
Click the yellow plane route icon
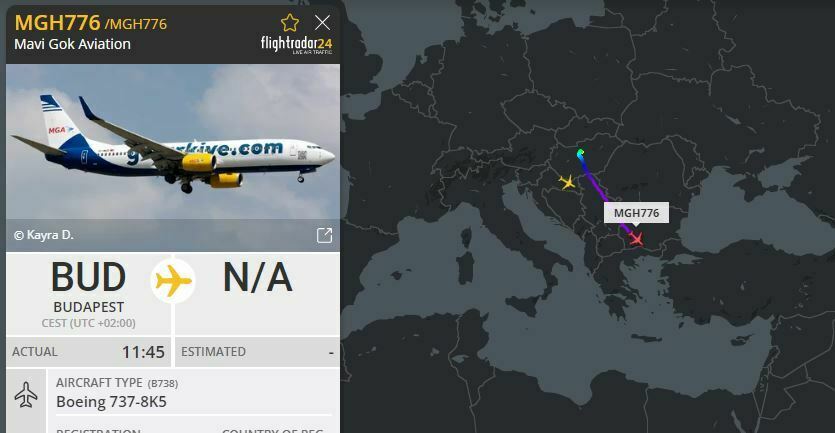pyautogui.click(x=173, y=281)
